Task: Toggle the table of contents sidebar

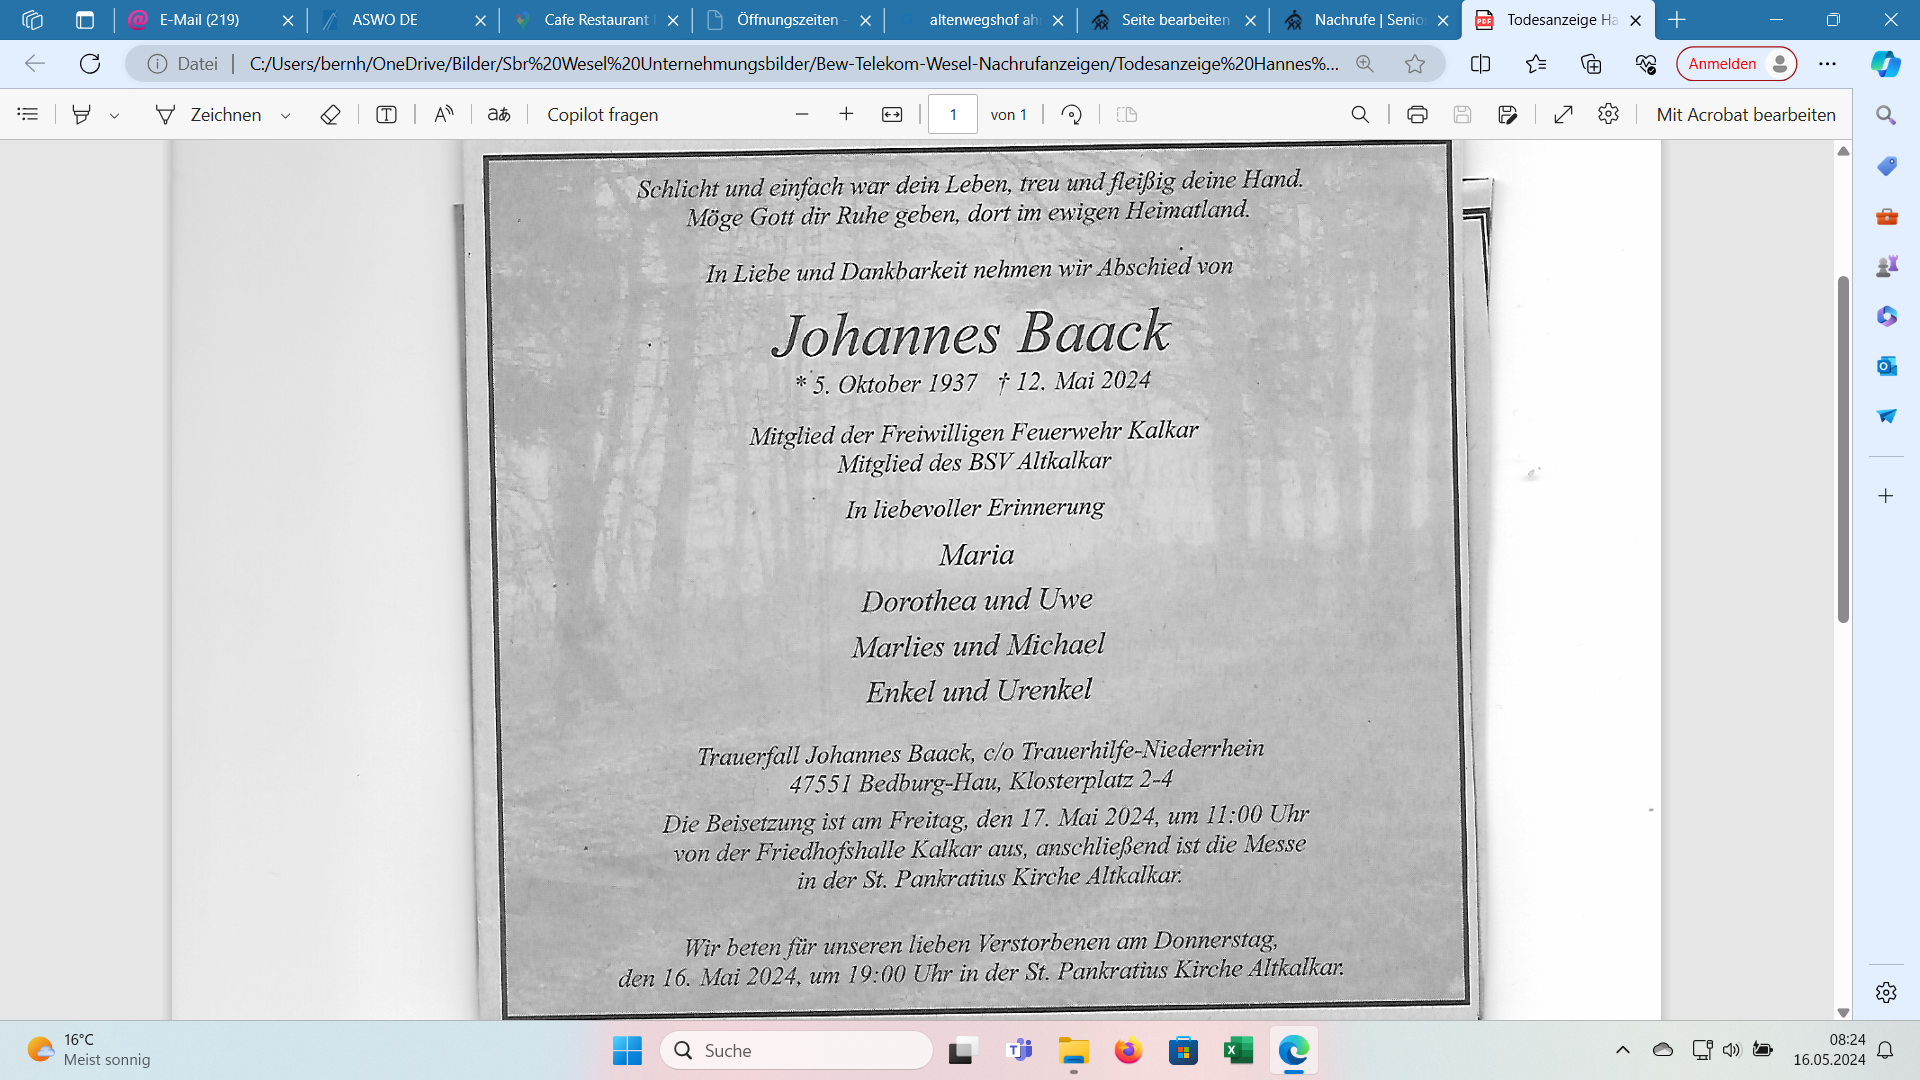Action: tap(28, 115)
